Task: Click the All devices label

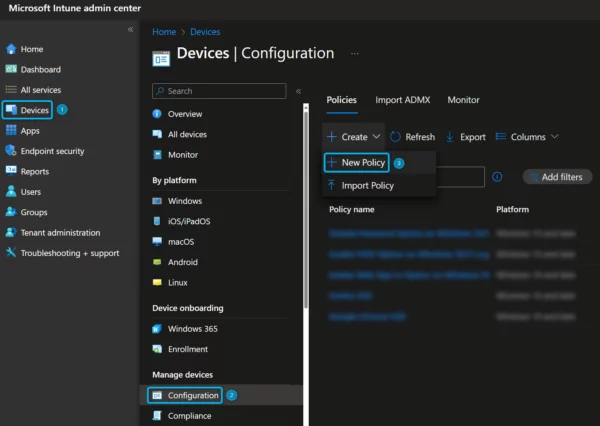Action: coord(187,134)
